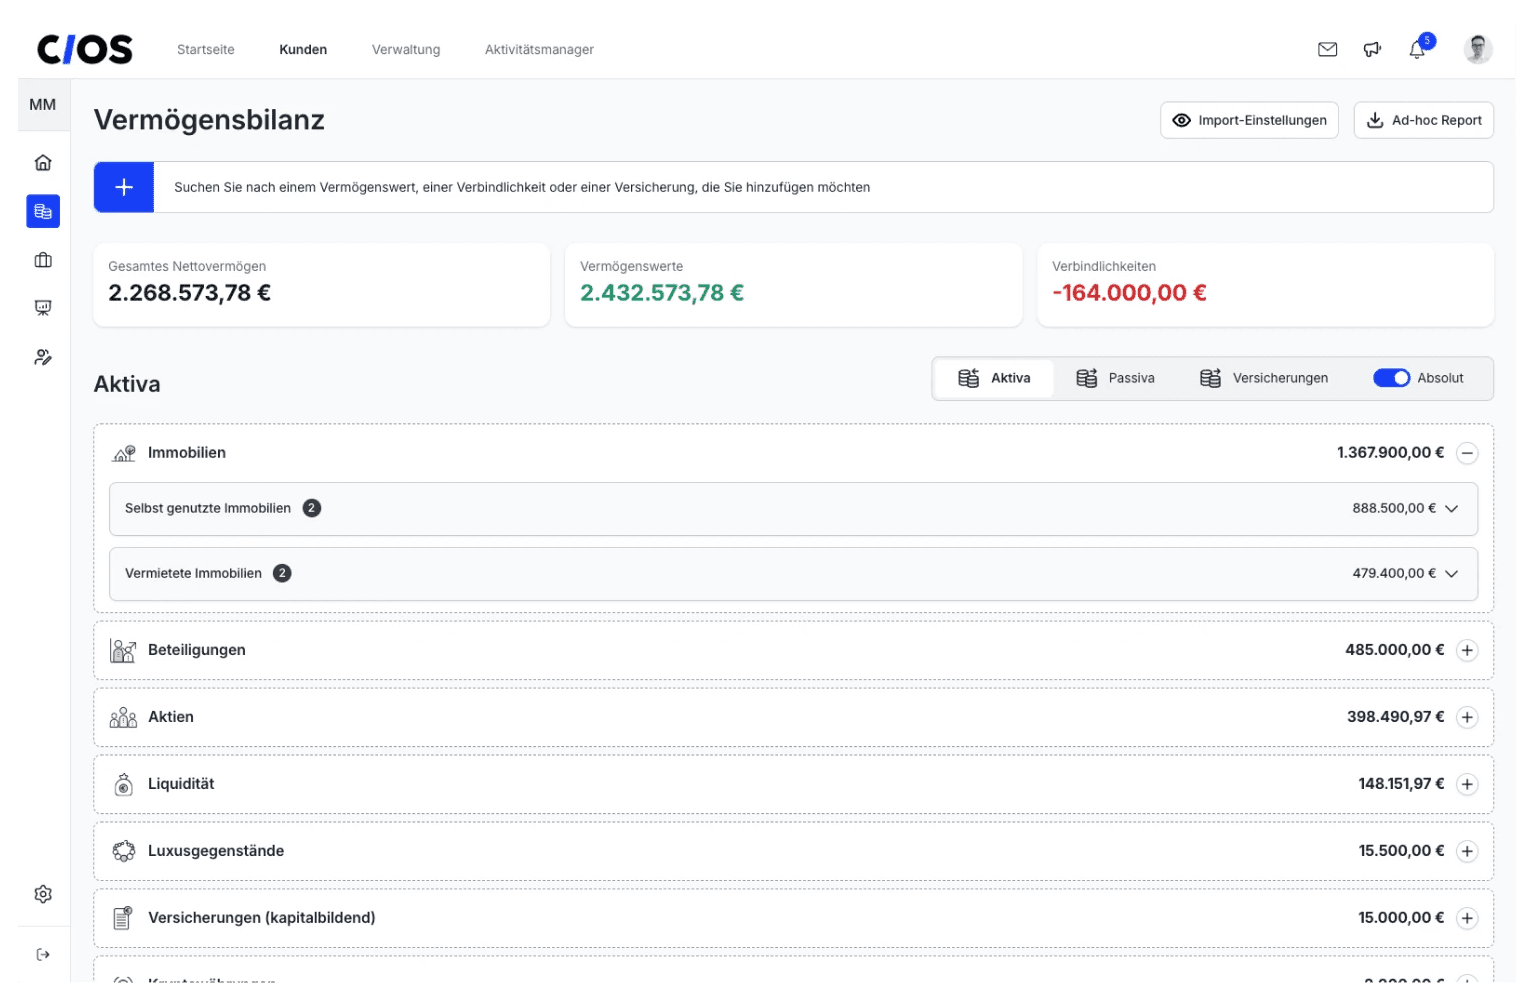
Task: Expand the Luxusgegenstände section
Action: click(x=1467, y=851)
